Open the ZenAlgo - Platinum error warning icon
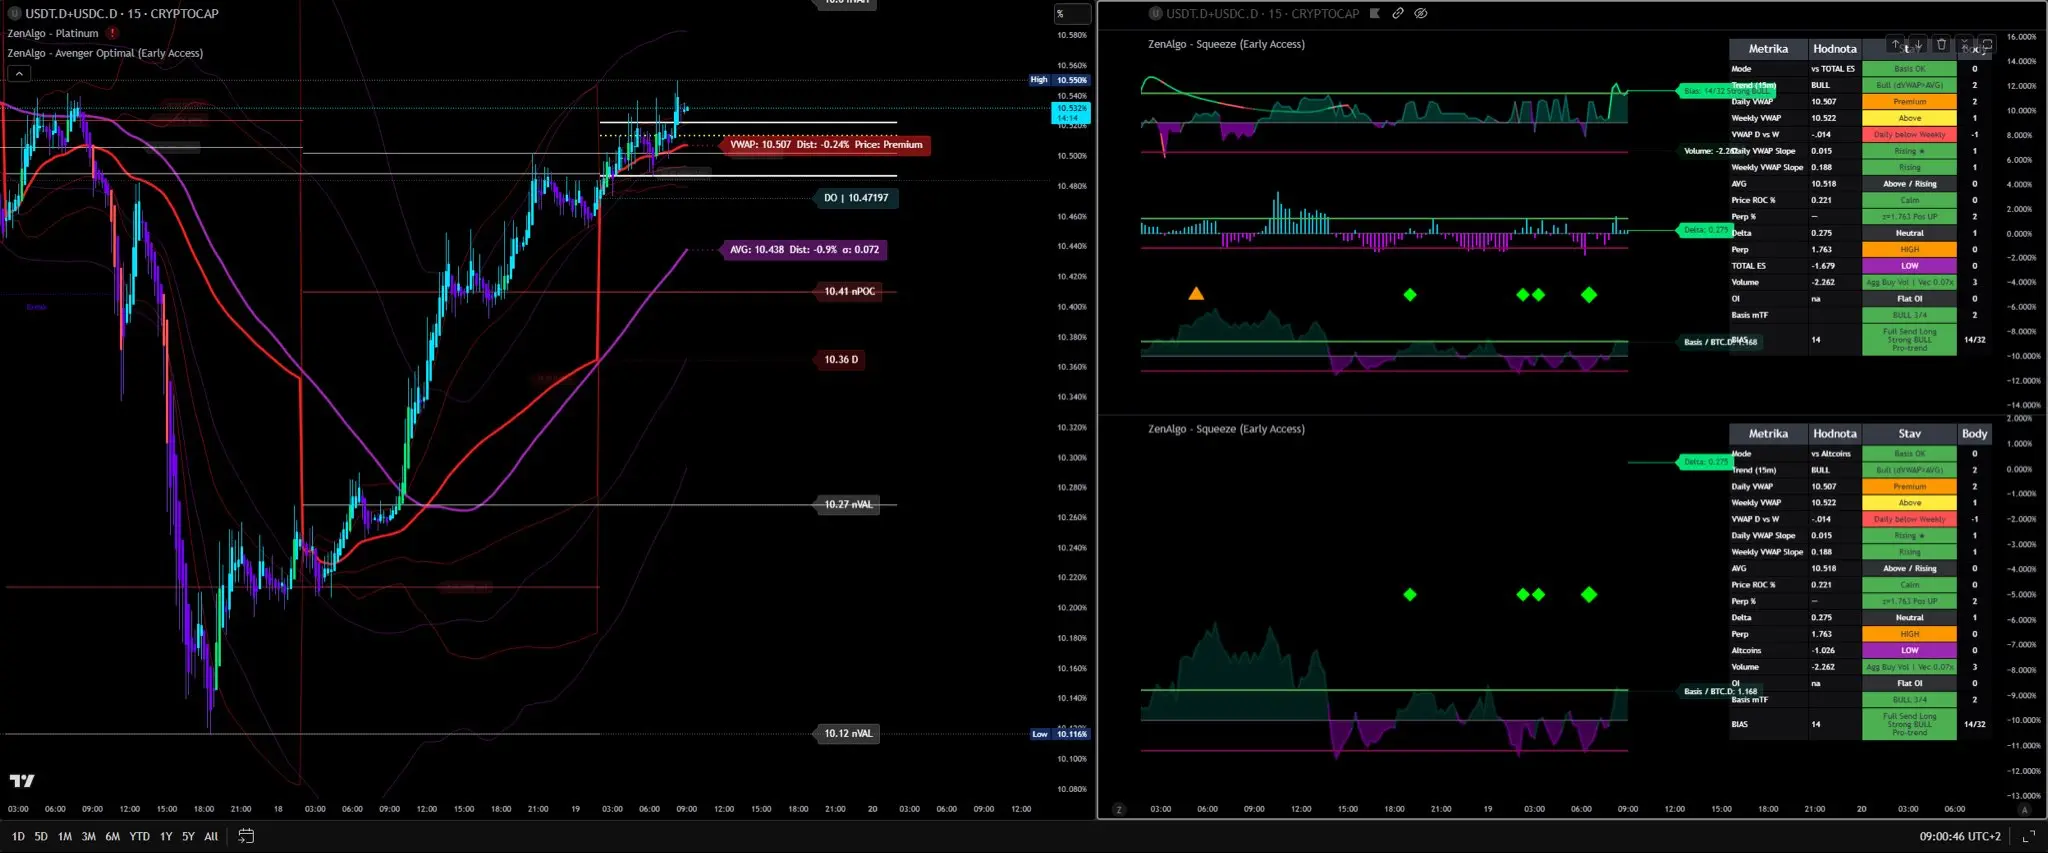The height and width of the screenshot is (853, 2048). (x=113, y=33)
